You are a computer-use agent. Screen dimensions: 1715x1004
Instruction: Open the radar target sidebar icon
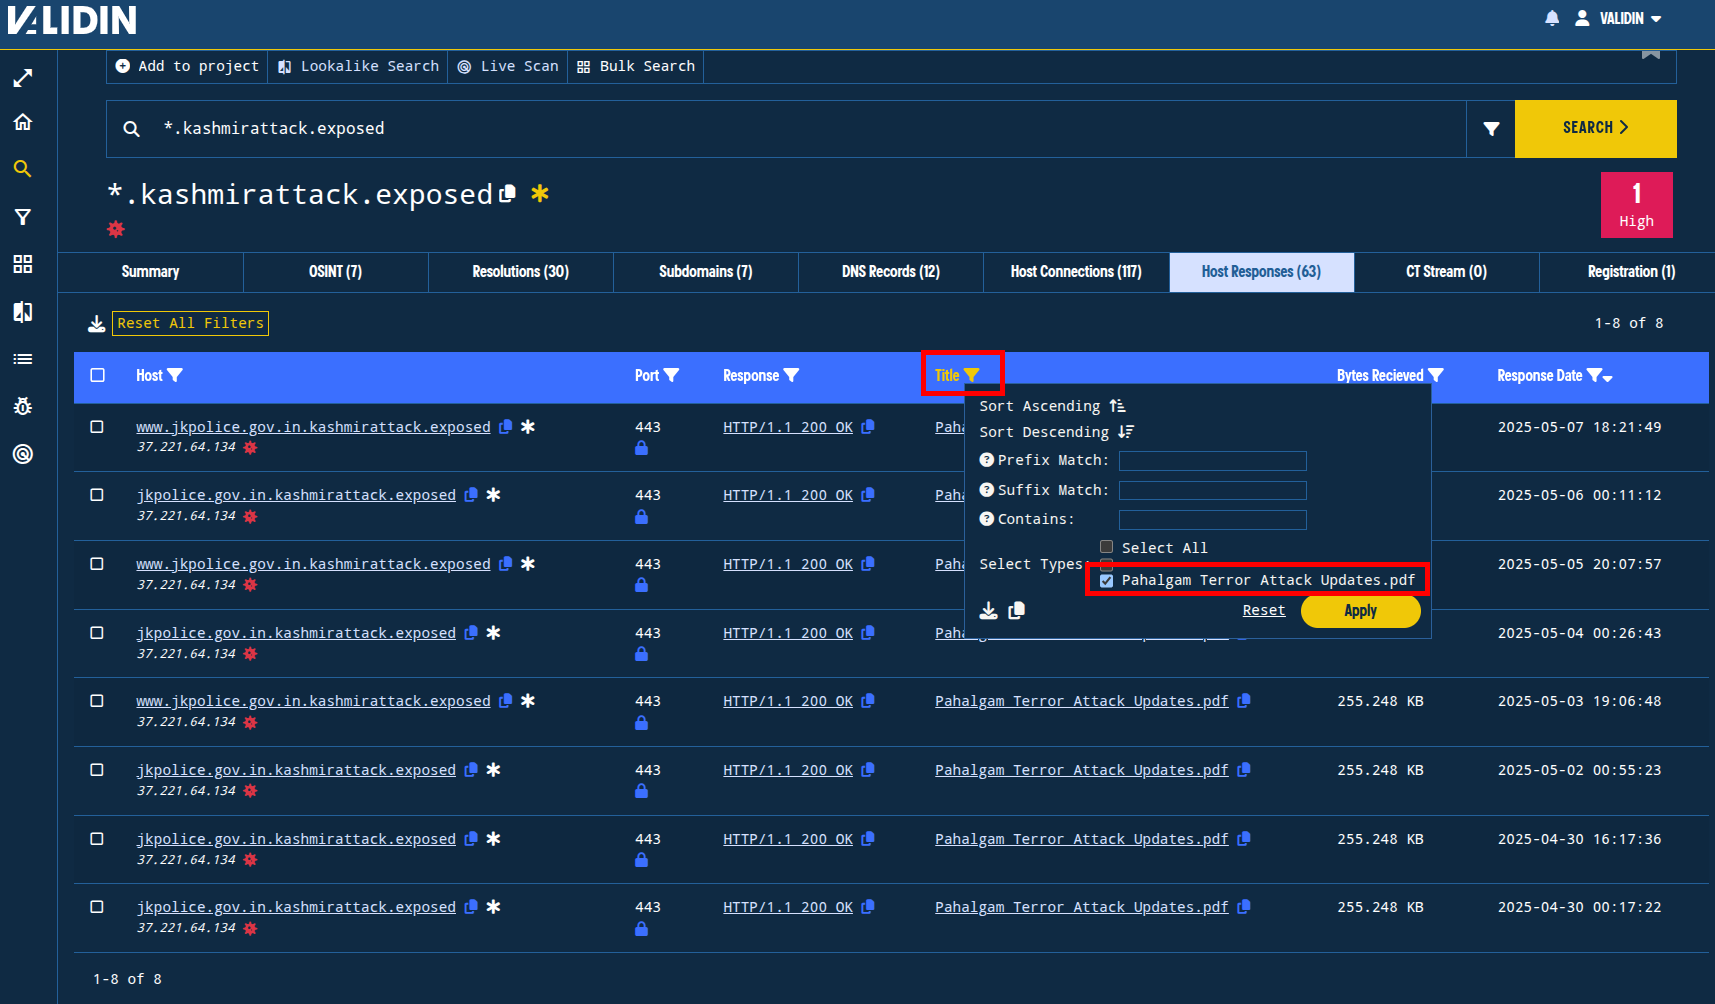pyautogui.click(x=23, y=454)
